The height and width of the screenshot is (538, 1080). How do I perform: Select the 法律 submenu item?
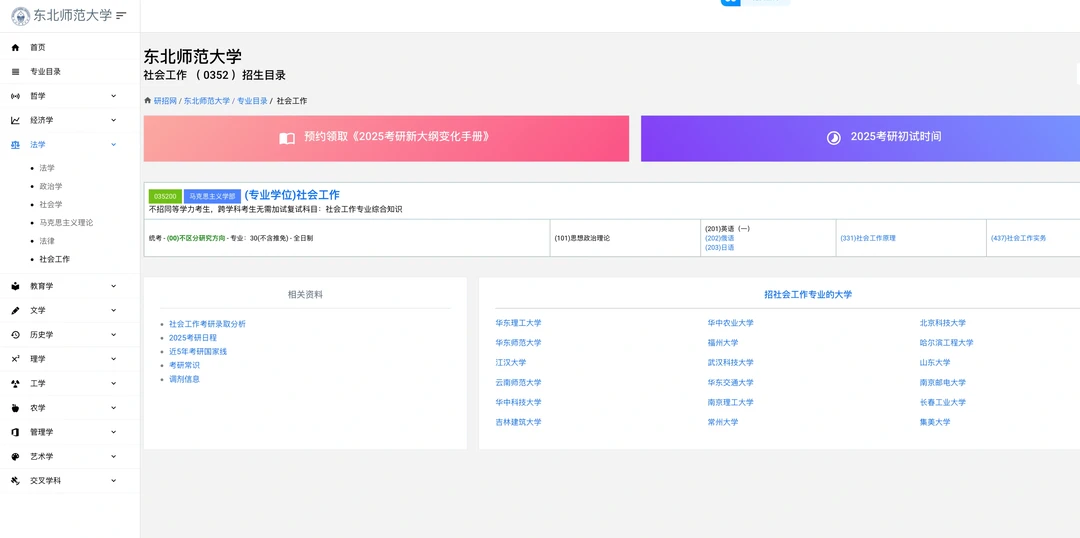47,241
